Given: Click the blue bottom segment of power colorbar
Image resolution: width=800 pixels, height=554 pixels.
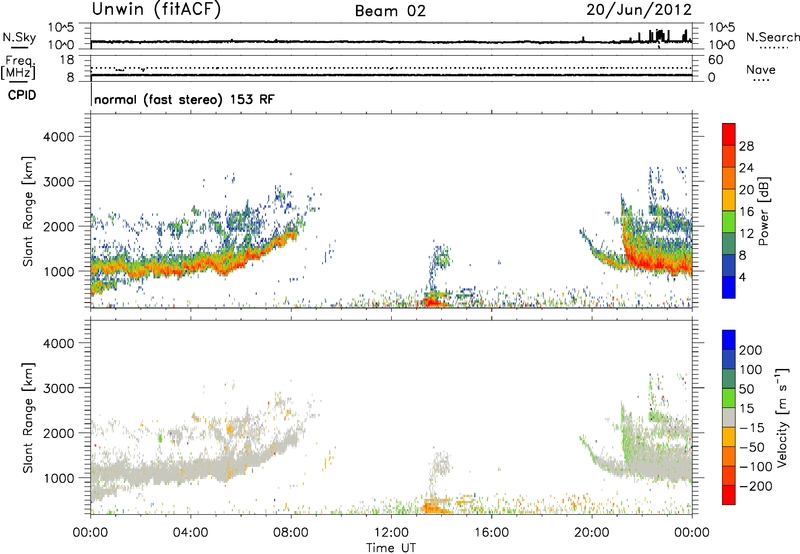Looking at the screenshot, I should (x=729, y=287).
